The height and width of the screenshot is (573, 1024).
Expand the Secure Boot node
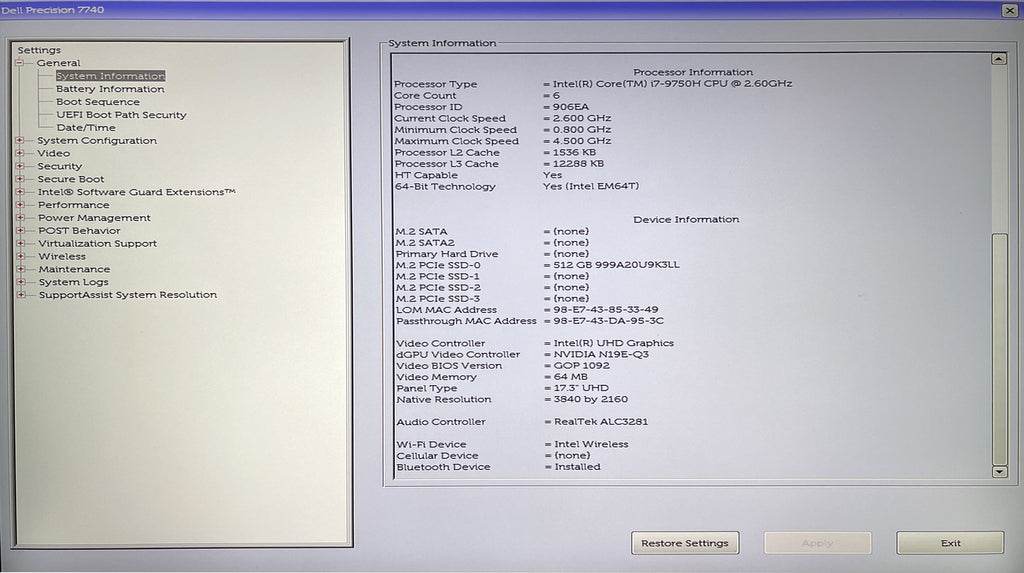[20, 179]
